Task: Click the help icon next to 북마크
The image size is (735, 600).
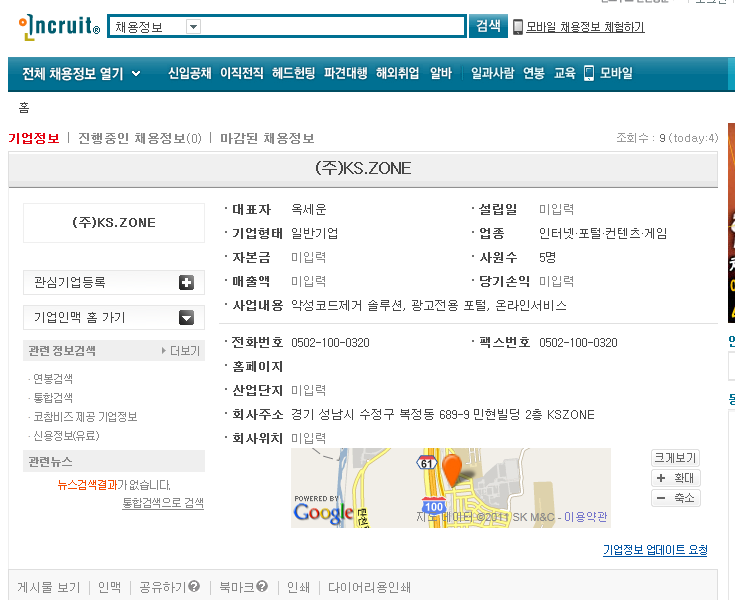Action: (x=265, y=587)
